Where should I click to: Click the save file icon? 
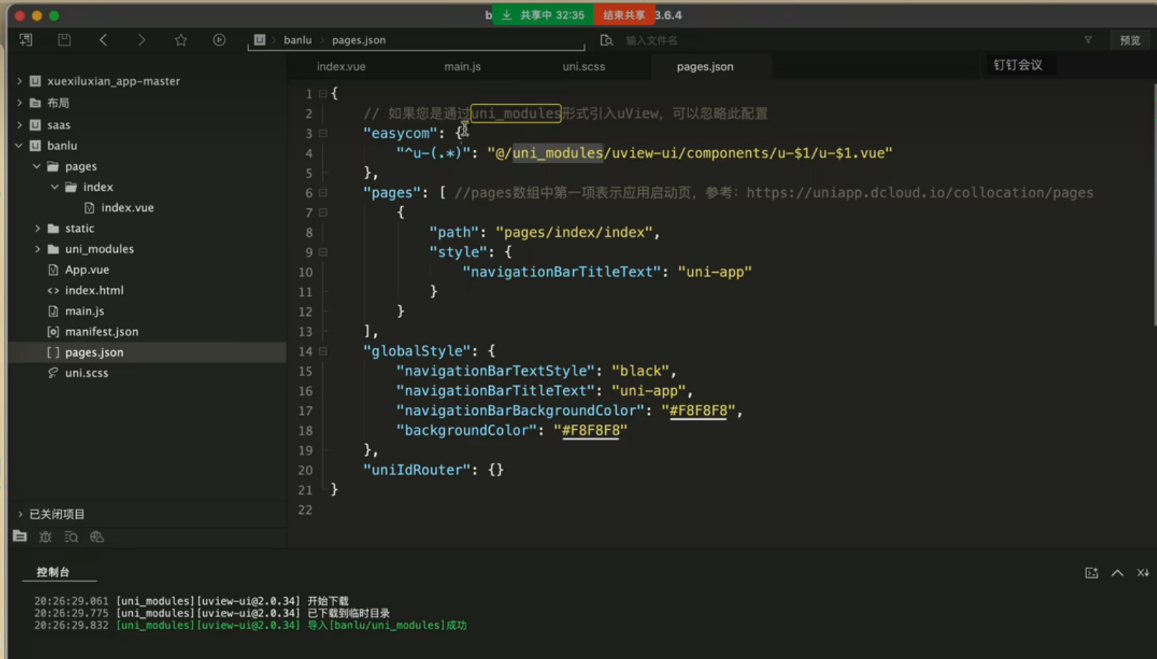pos(64,40)
